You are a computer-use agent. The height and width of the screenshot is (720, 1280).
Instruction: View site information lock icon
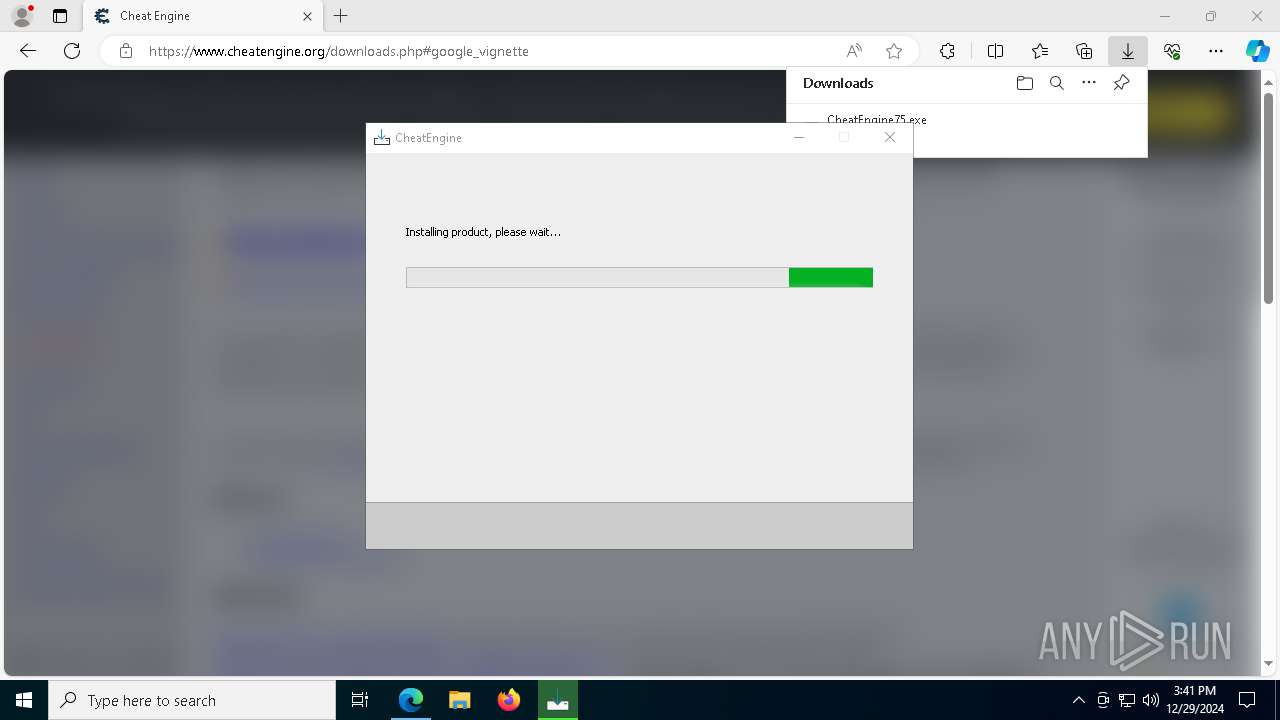(x=126, y=51)
